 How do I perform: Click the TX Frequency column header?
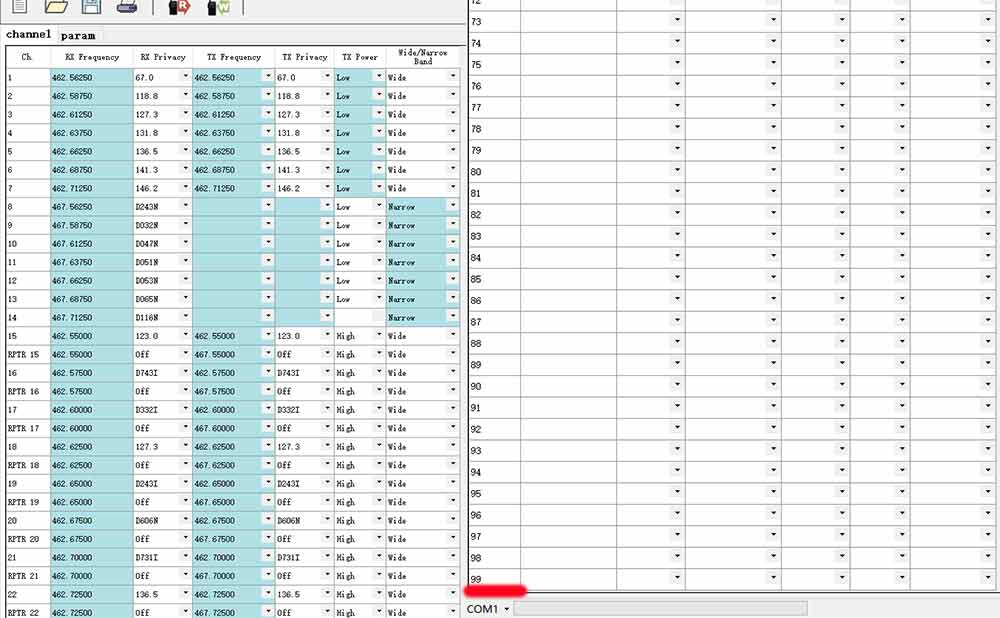click(x=233, y=57)
